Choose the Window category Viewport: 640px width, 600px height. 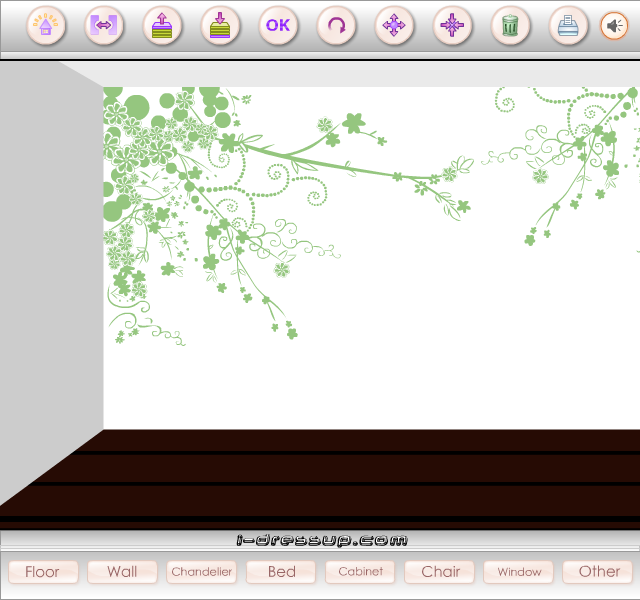pos(518,572)
